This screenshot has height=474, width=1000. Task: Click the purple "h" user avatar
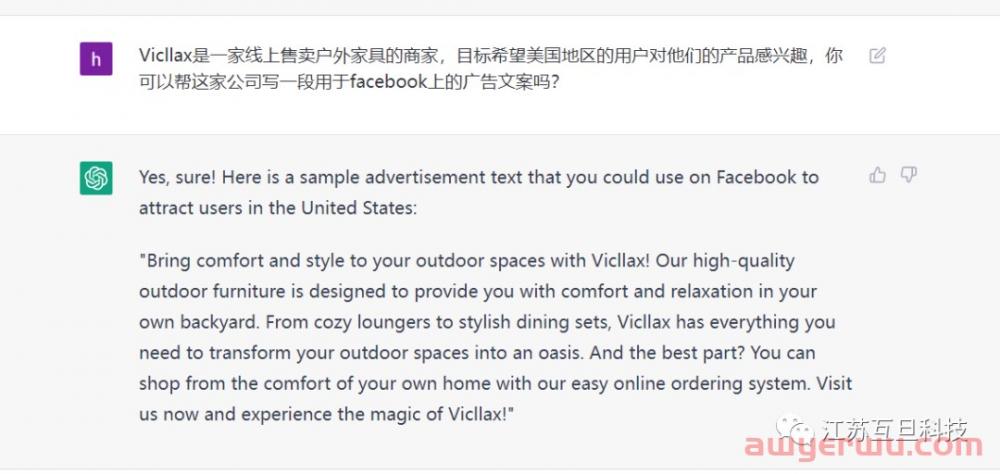96,59
